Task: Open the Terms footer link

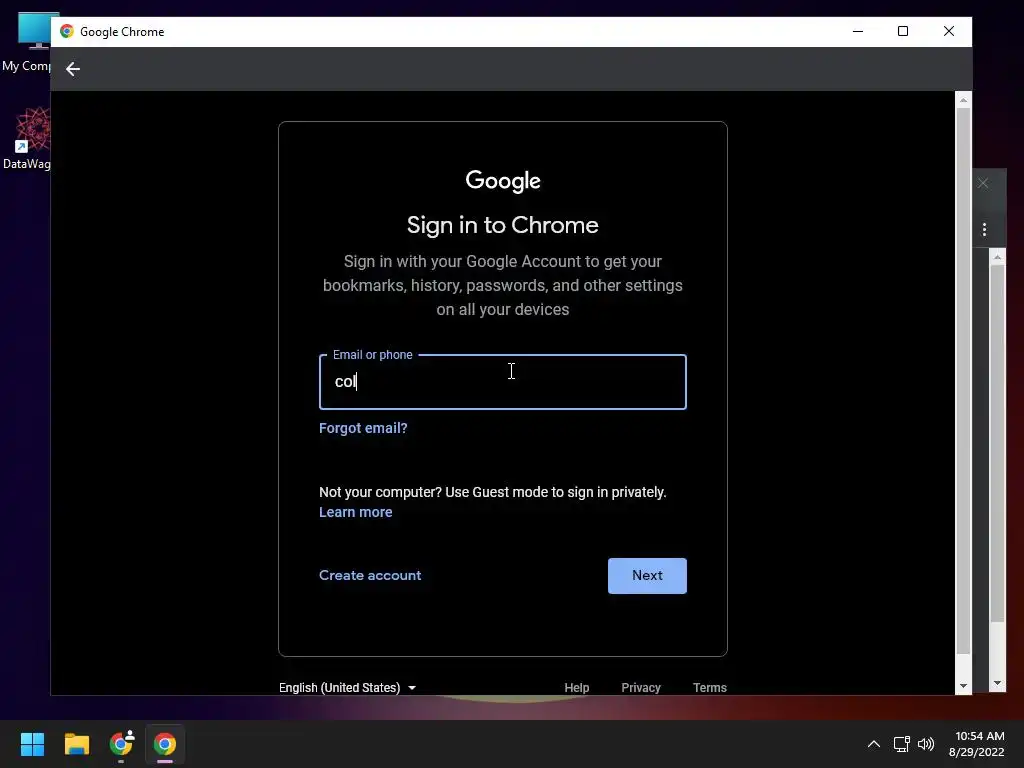Action: (x=709, y=688)
